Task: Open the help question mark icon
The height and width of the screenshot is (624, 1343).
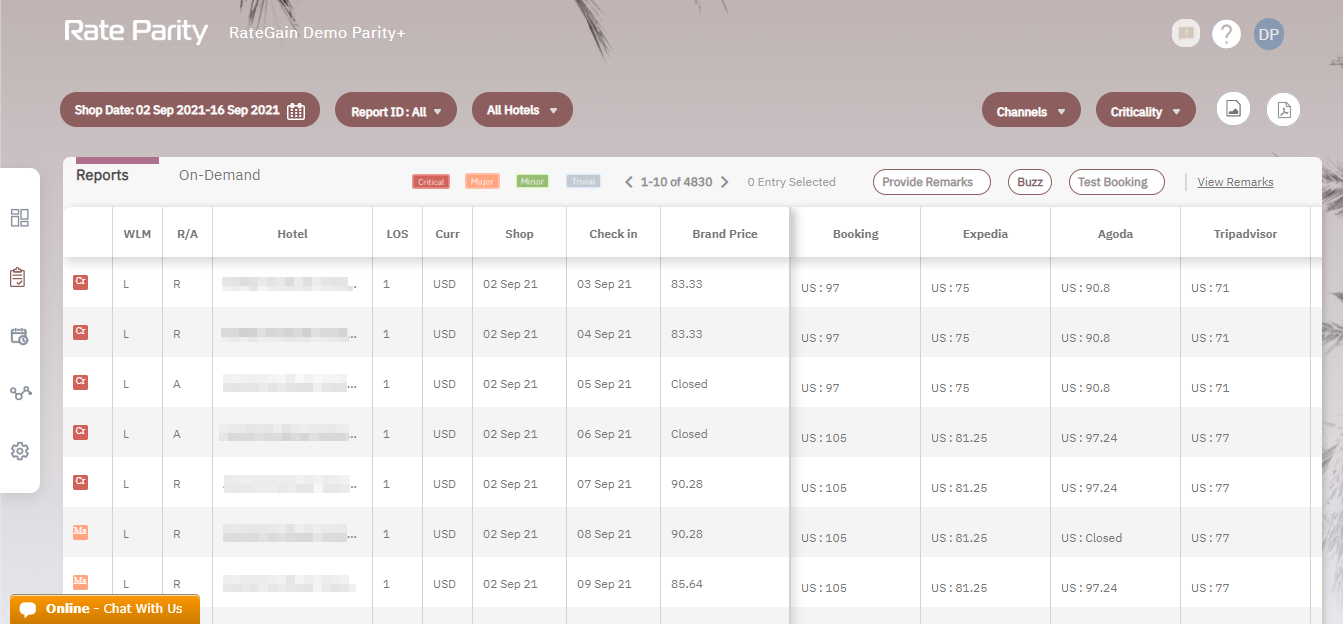Action: point(1226,34)
